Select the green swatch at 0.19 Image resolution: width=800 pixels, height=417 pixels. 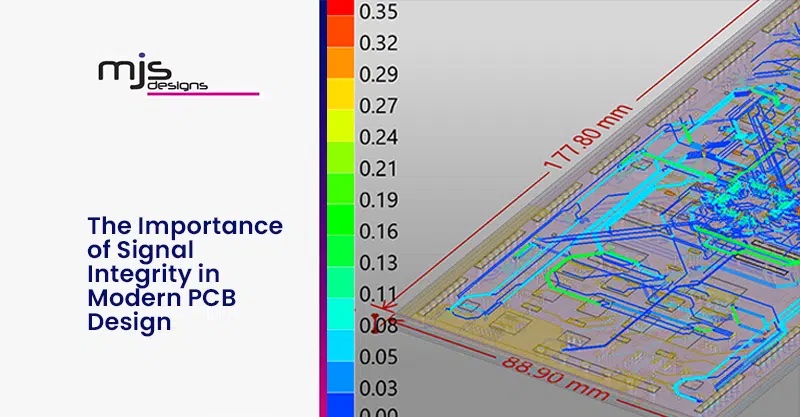tap(340, 188)
